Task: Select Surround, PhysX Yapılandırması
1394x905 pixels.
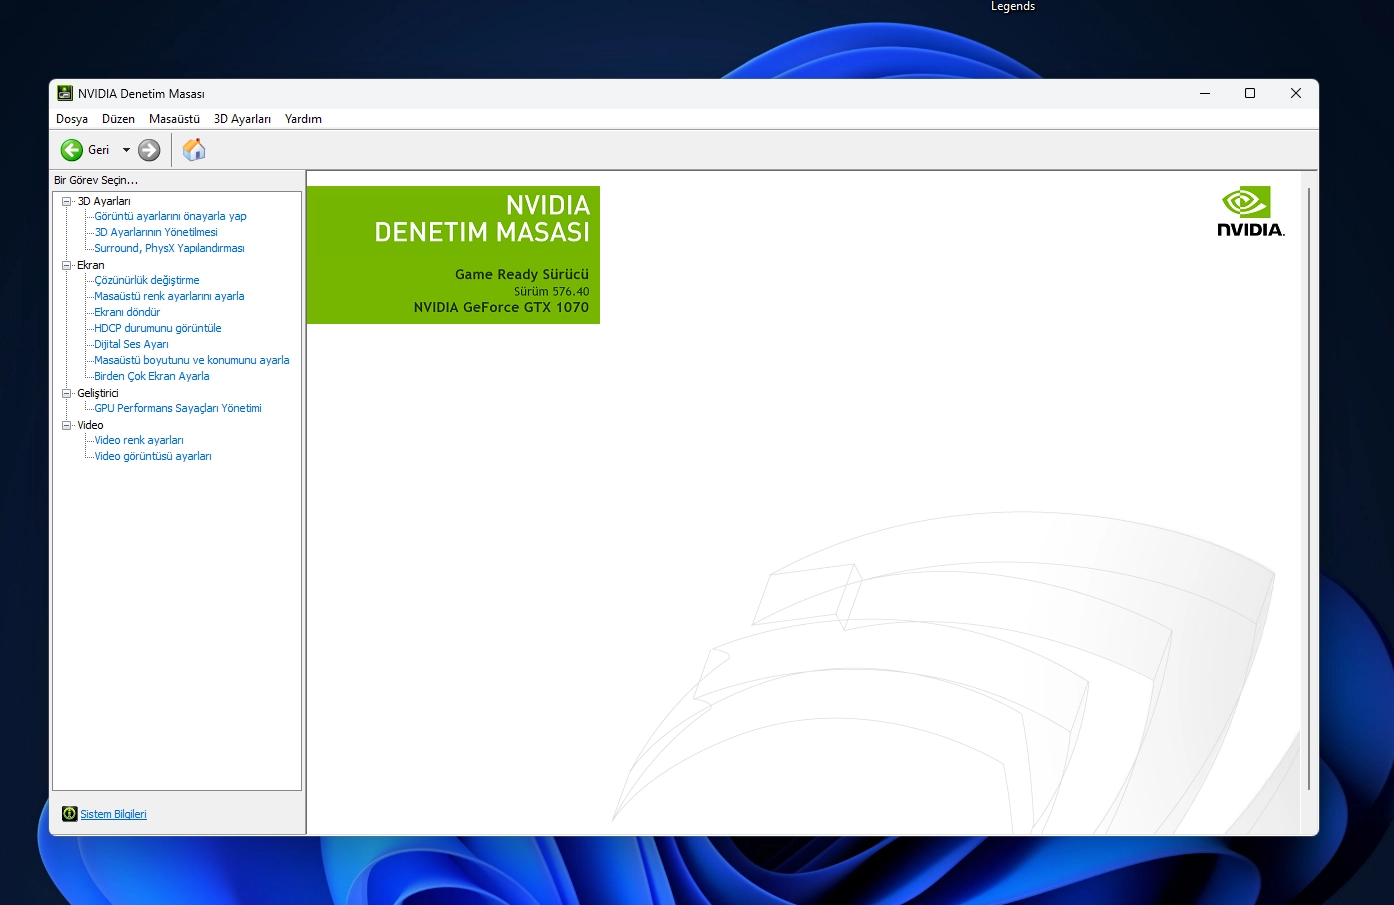Action: point(169,248)
